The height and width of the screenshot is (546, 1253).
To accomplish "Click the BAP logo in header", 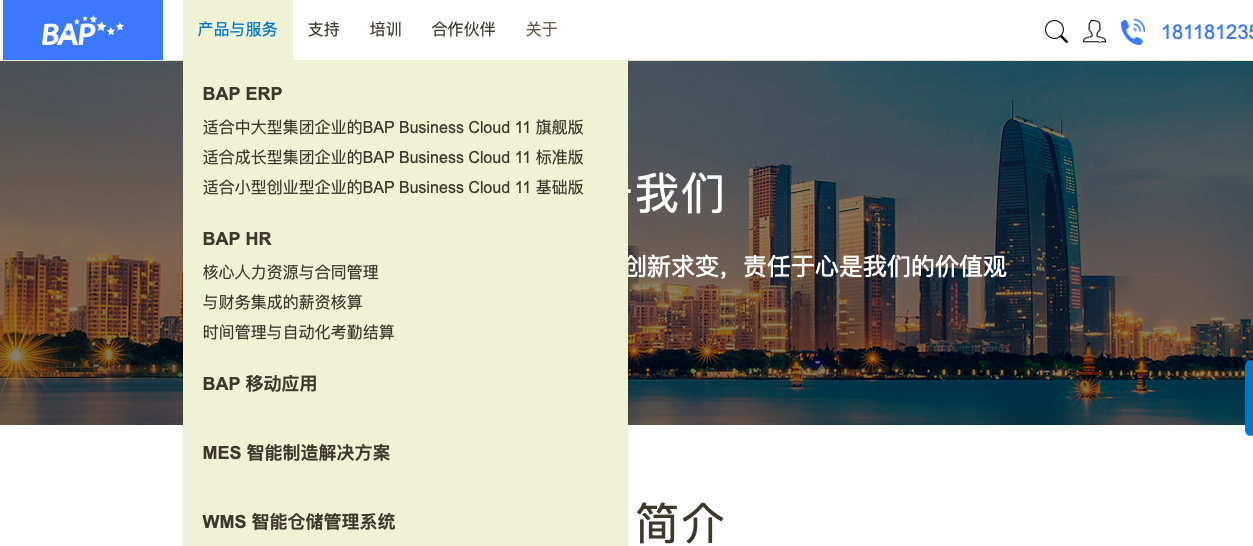I will [x=82, y=31].
